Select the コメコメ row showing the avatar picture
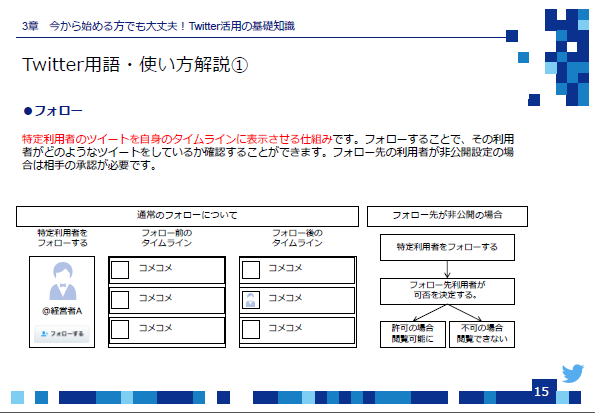Viewport: 595px width, 413px height. click(x=297, y=300)
